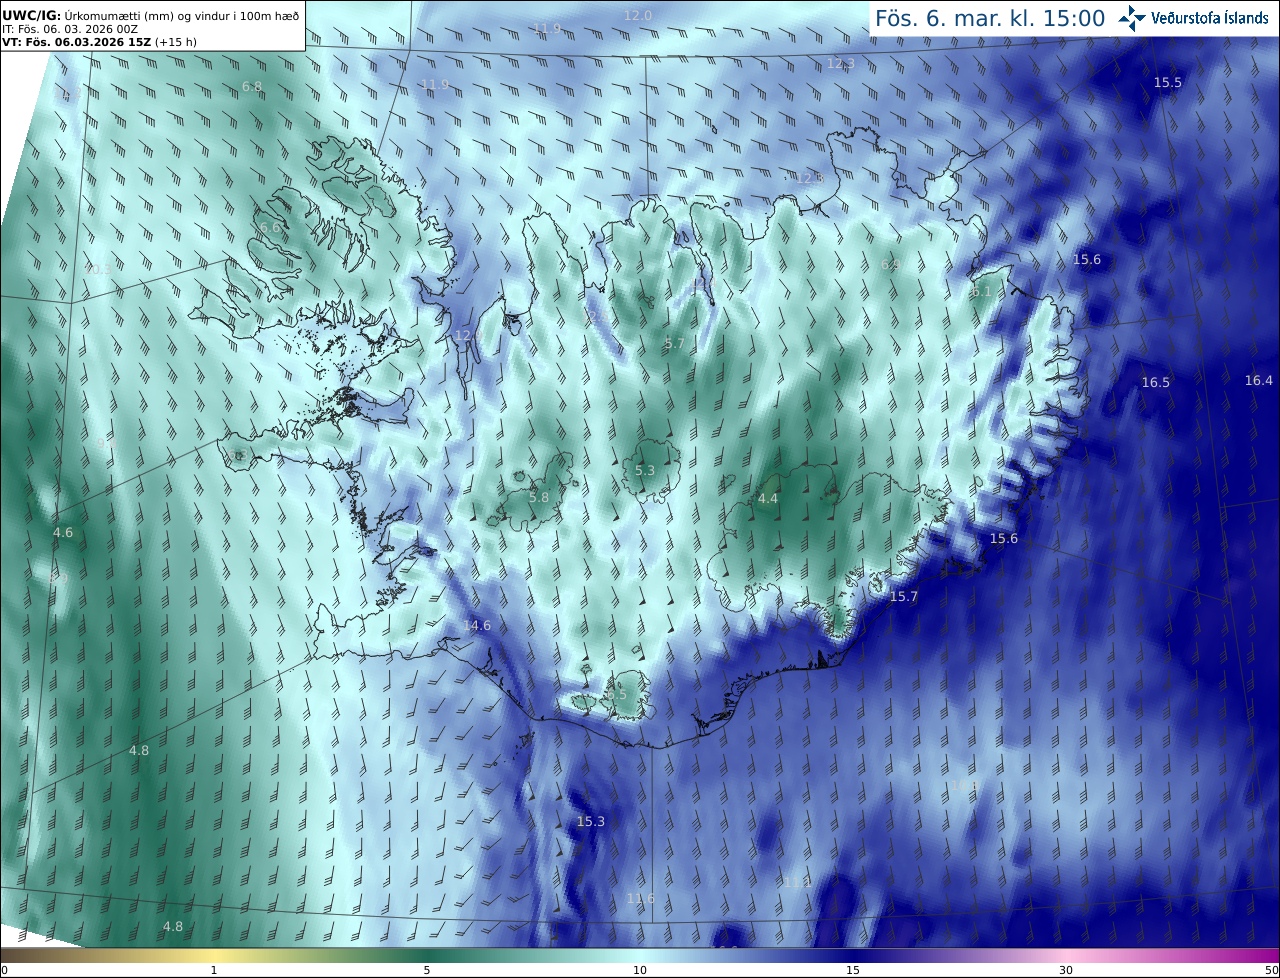Click the 15.3 value label on the map
The width and height of the screenshot is (1280, 978).
[x=591, y=821]
